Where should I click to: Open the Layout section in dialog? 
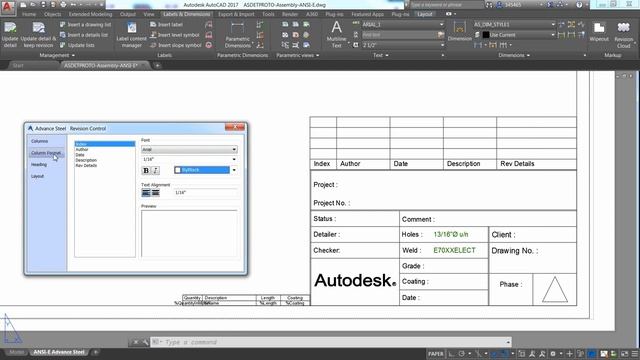coord(37,176)
